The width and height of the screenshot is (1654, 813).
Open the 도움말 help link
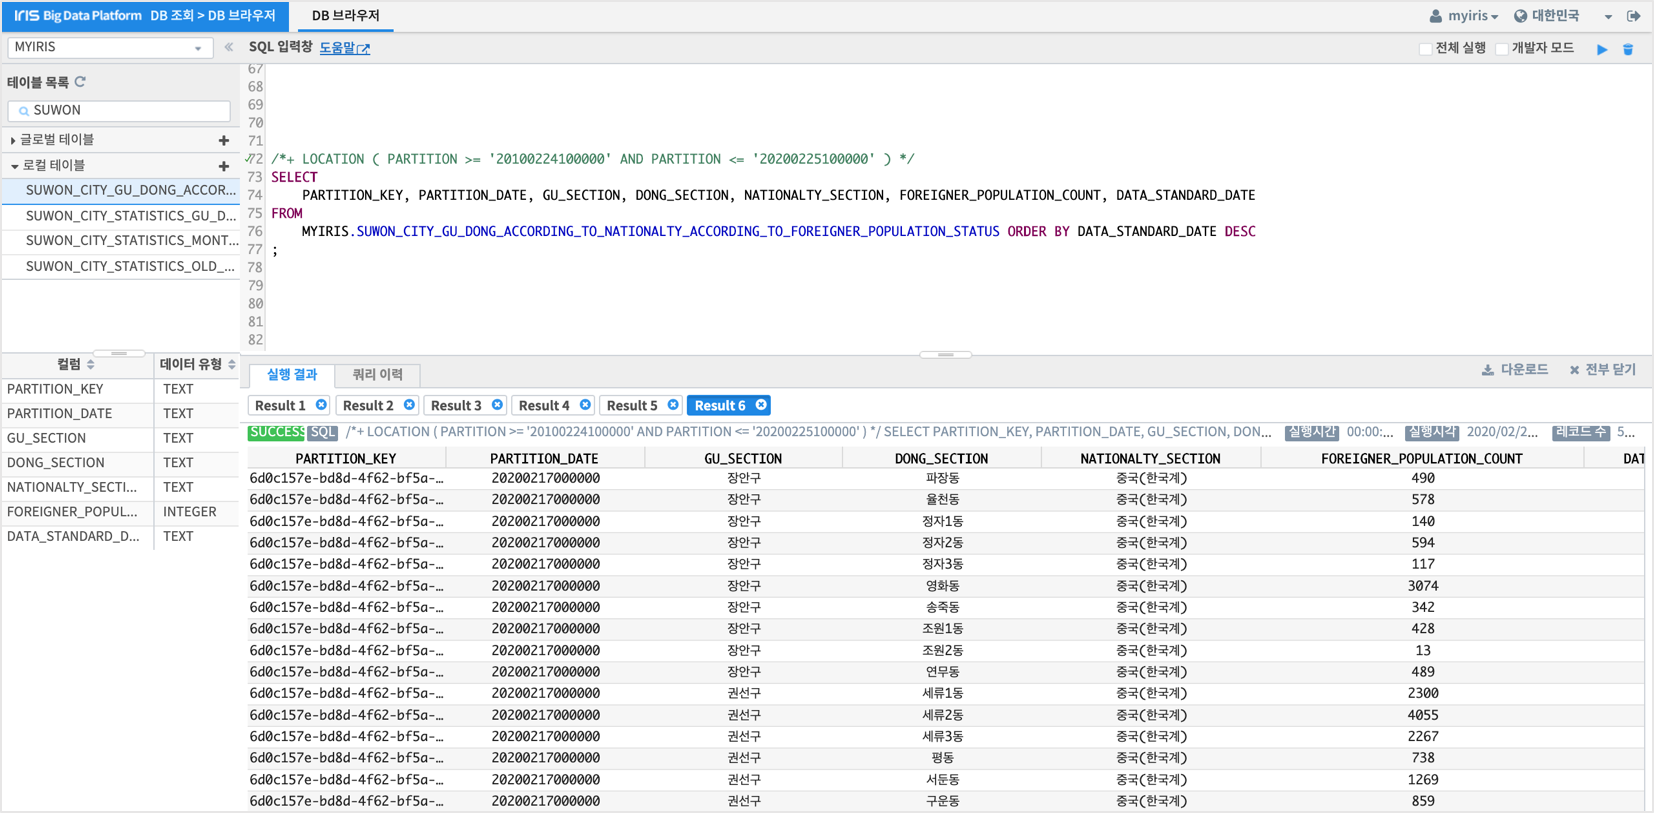tap(345, 48)
